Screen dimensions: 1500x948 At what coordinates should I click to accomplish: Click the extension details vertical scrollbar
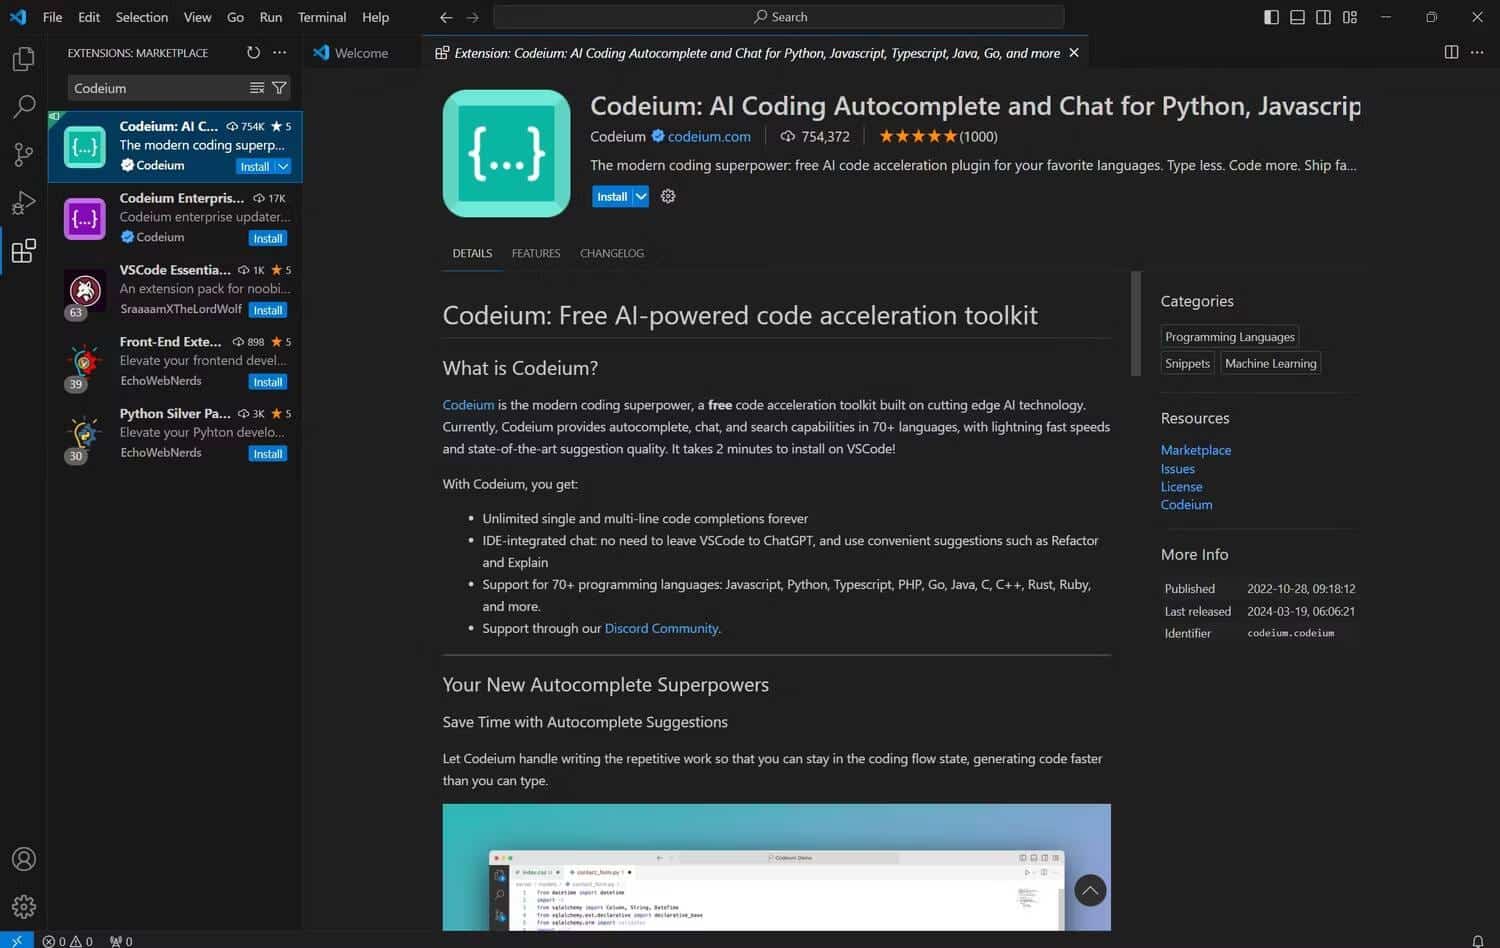[x=1135, y=324]
